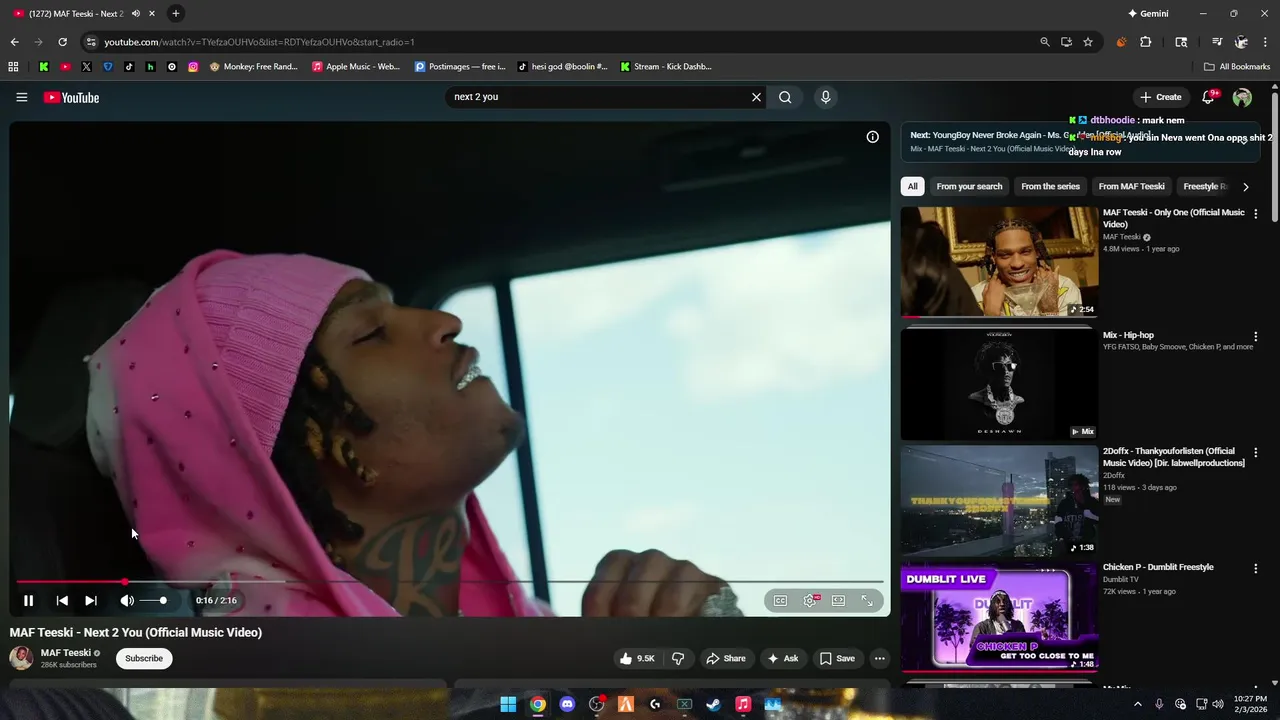The image size is (1280, 720).
Task: Click the Ask button
Action: coord(782,658)
